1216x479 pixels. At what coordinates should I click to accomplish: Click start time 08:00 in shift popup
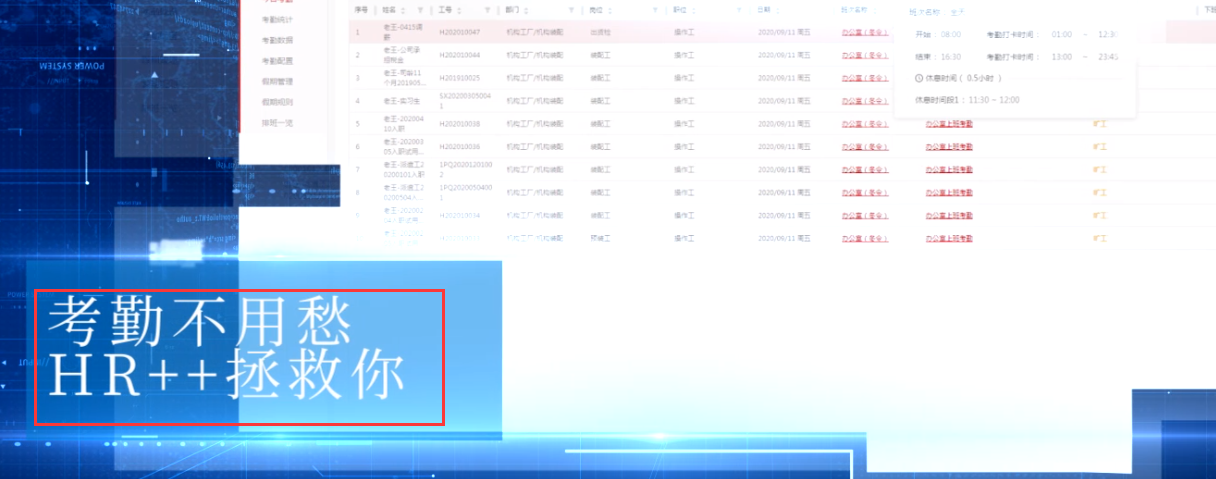[x=951, y=34]
